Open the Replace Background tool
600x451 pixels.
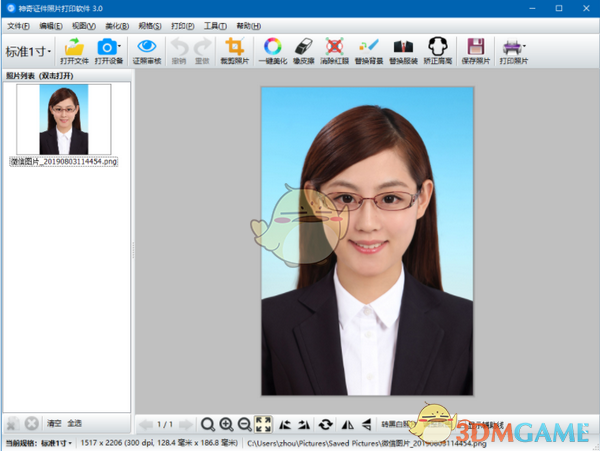pos(368,47)
